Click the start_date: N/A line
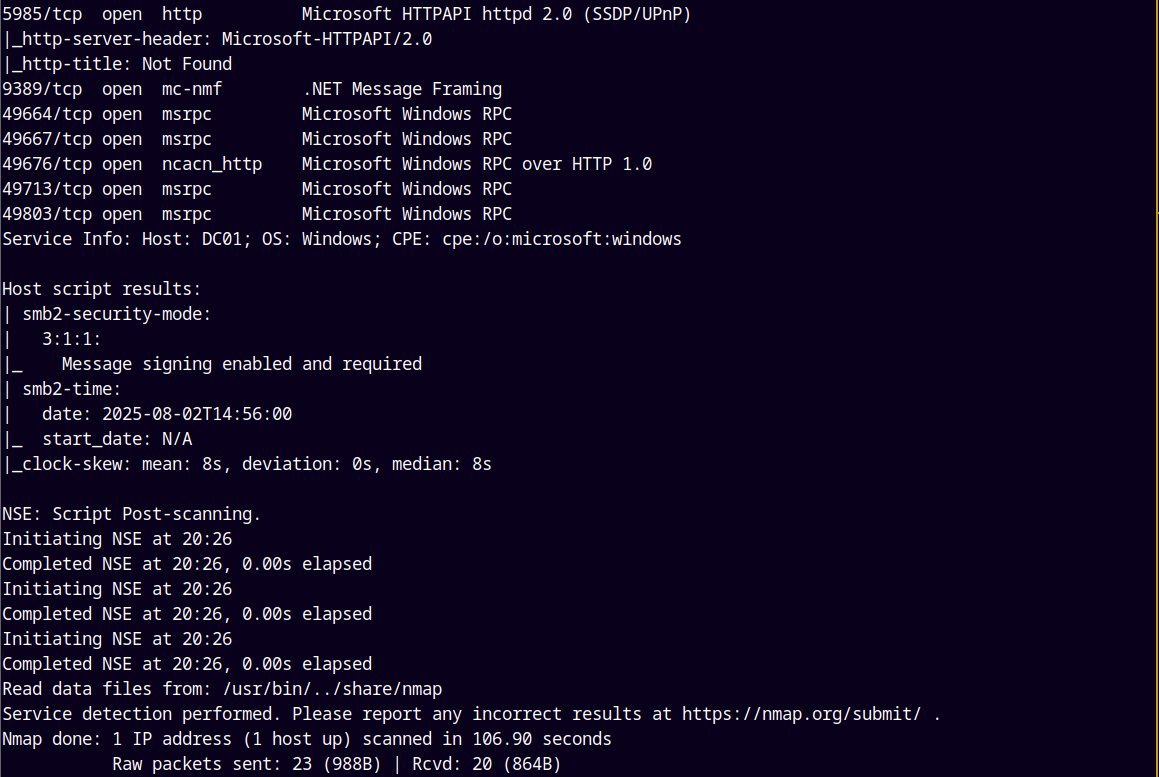This screenshot has width=1159, height=777. point(117,439)
